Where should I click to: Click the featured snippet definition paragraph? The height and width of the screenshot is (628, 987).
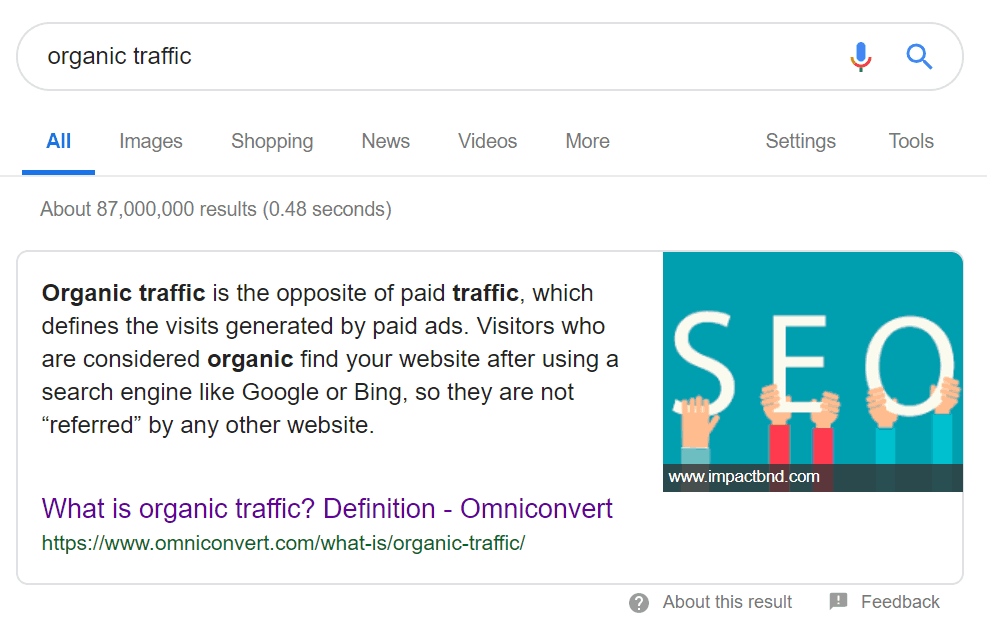click(x=330, y=359)
